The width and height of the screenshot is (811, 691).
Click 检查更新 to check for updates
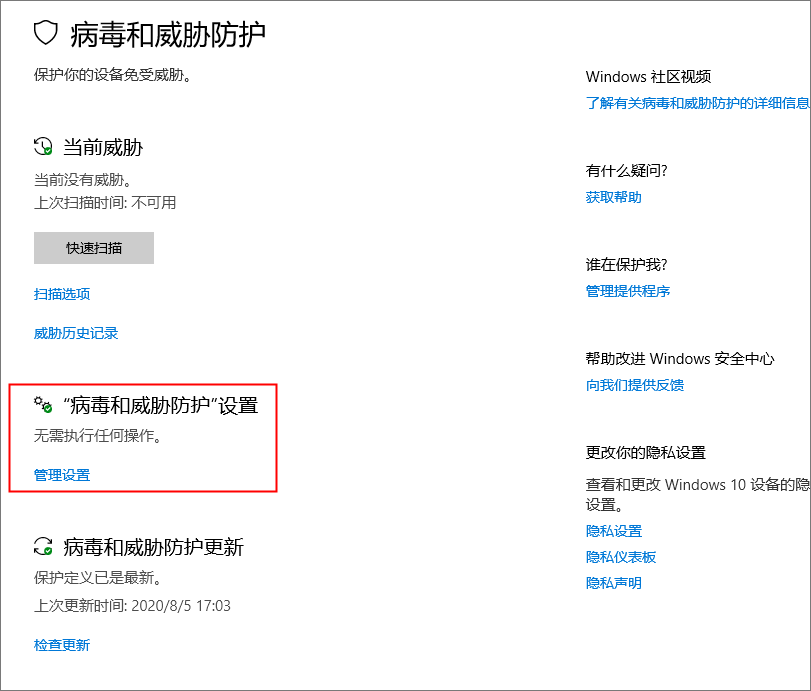click(x=62, y=645)
